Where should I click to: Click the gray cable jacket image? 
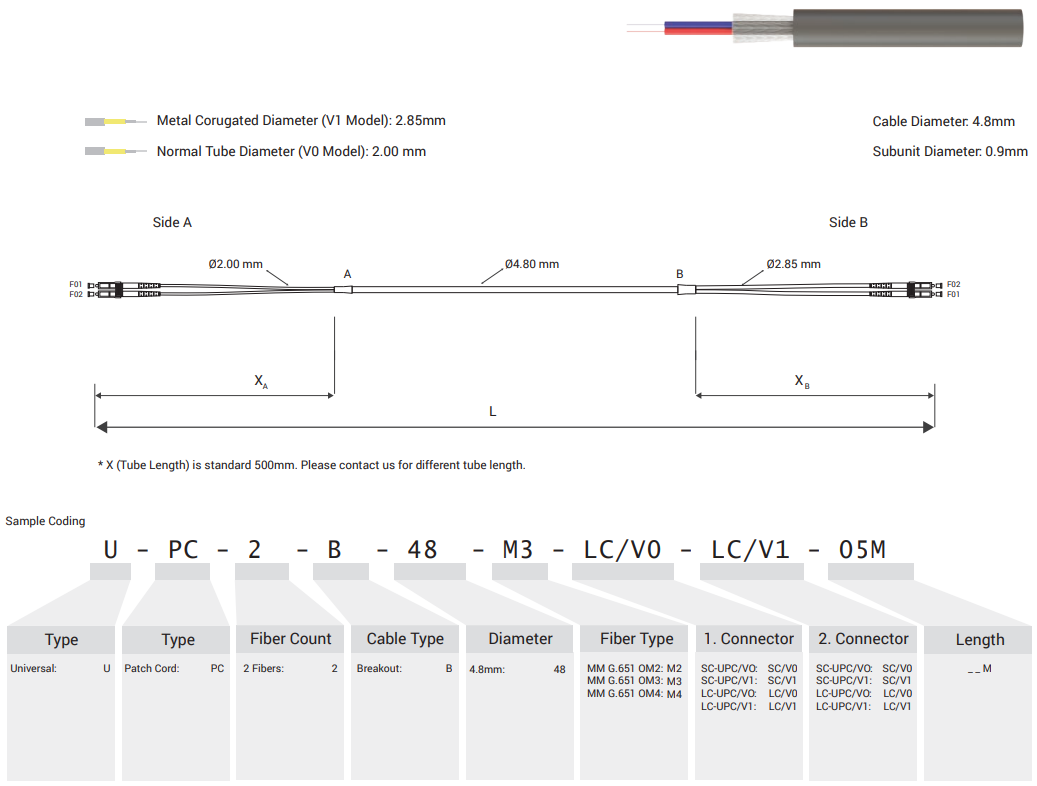click(x=910, y=28)
